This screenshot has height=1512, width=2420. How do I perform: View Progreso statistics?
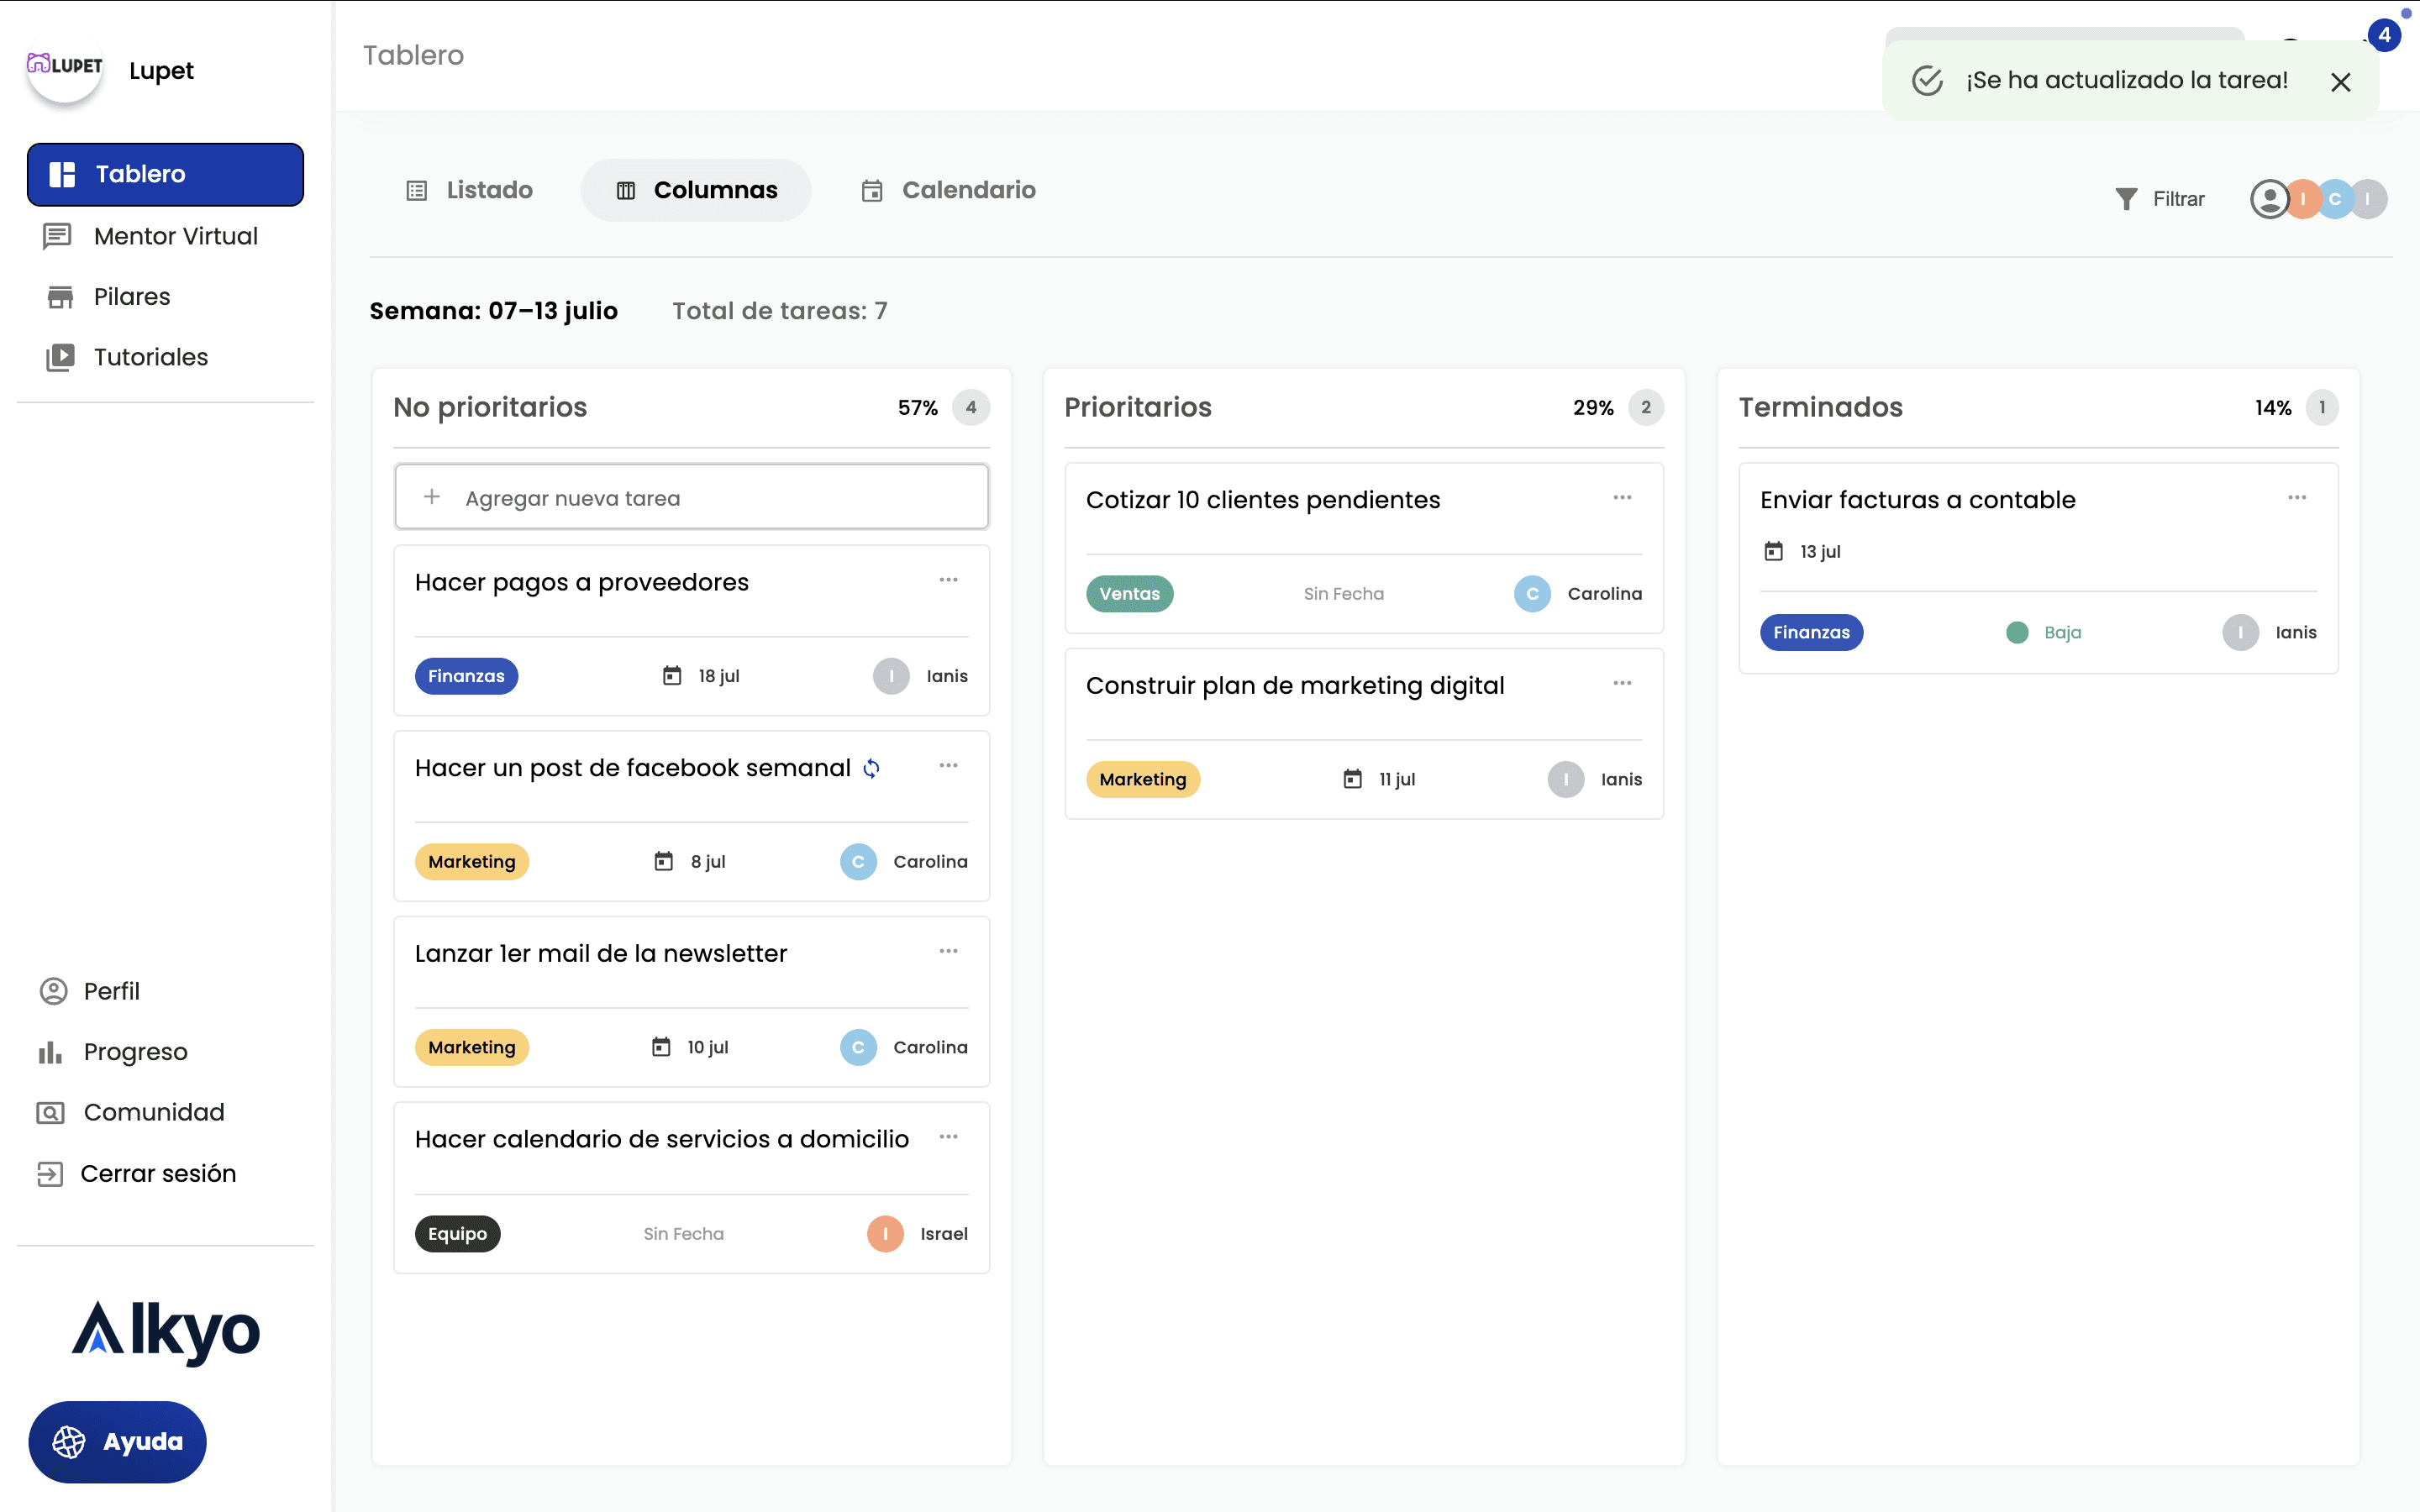(x=112, y=1052)
